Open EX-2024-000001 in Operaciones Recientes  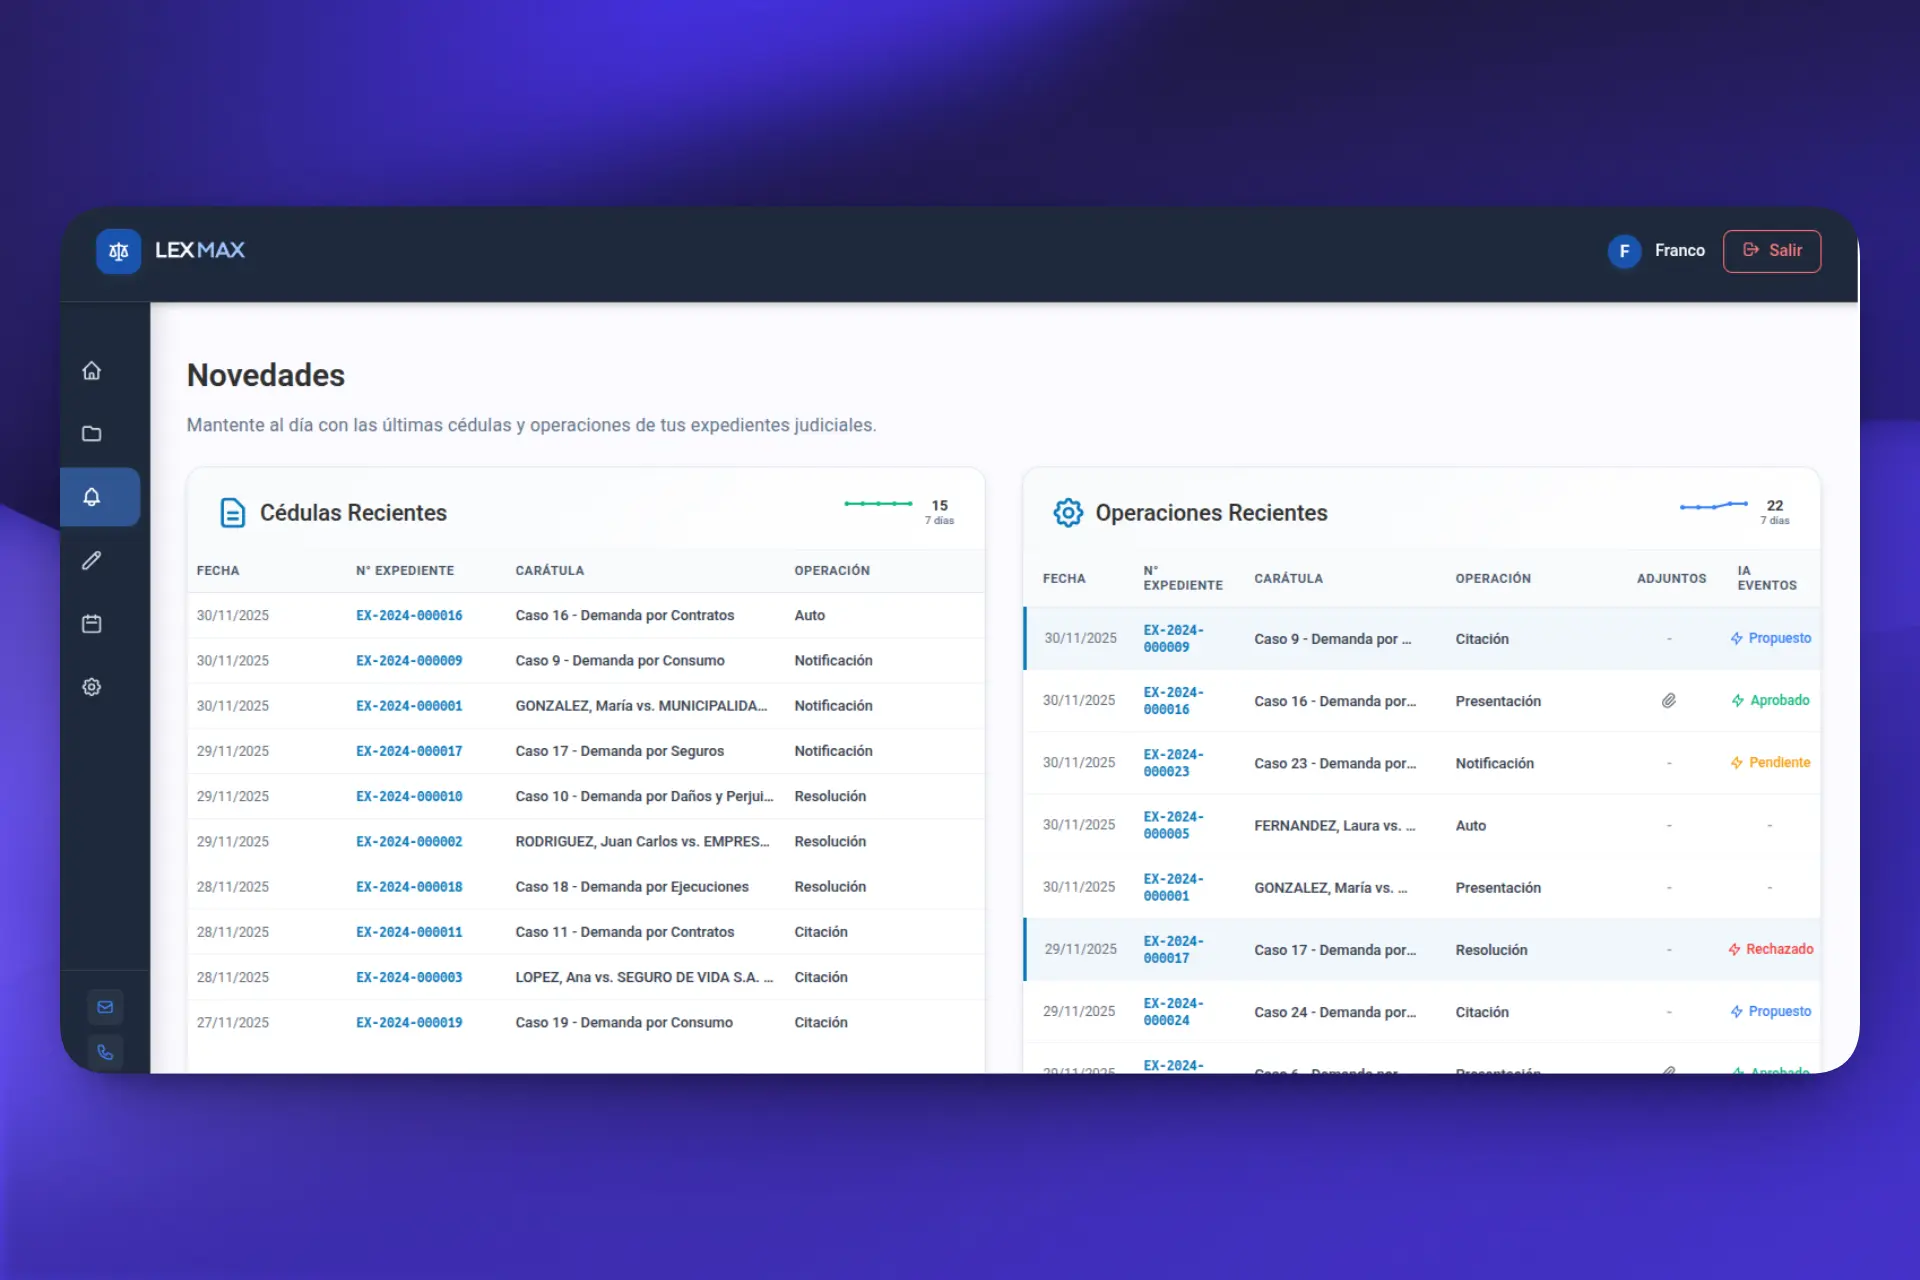1174,888
